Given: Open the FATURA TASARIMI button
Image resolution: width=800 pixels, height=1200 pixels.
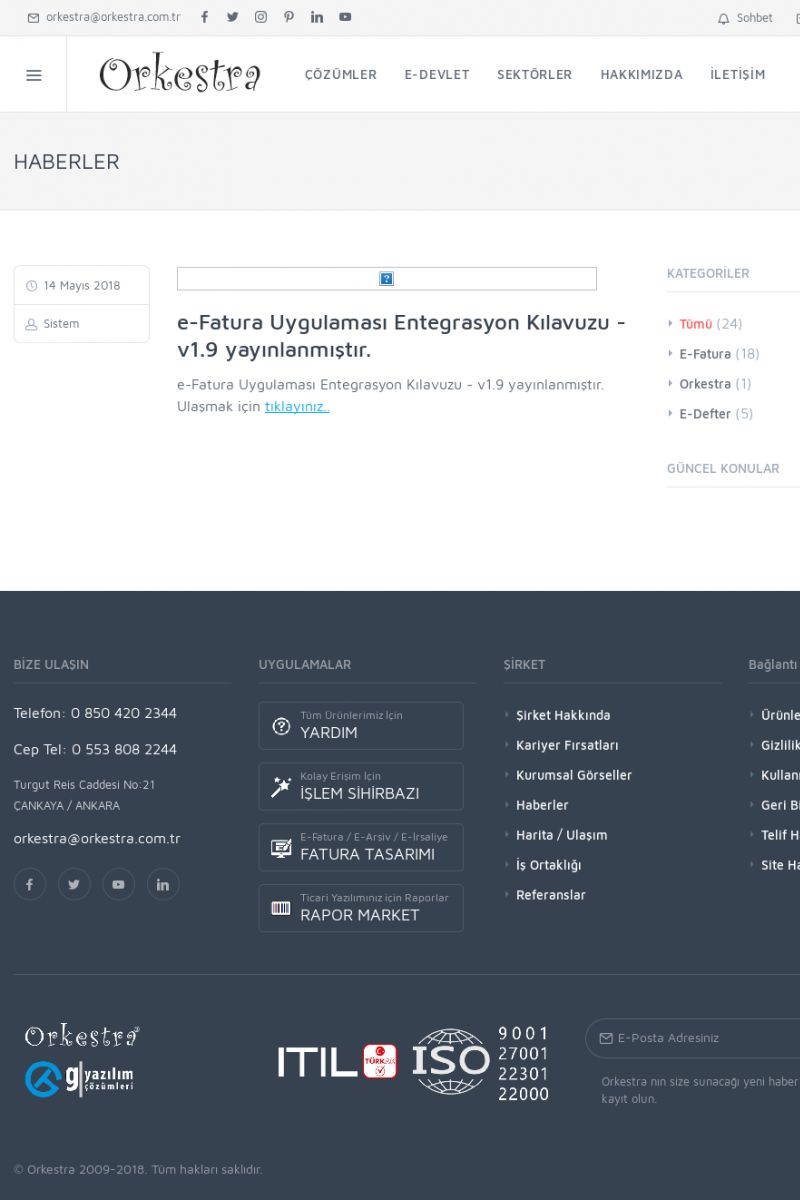Looking at the screenshot, I should pos(361,847).
